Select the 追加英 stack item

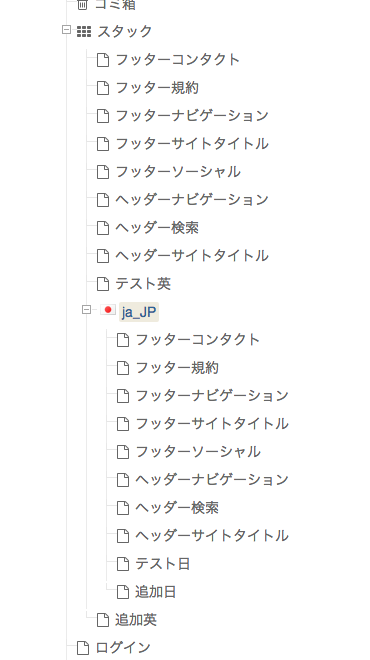[136, 620]
